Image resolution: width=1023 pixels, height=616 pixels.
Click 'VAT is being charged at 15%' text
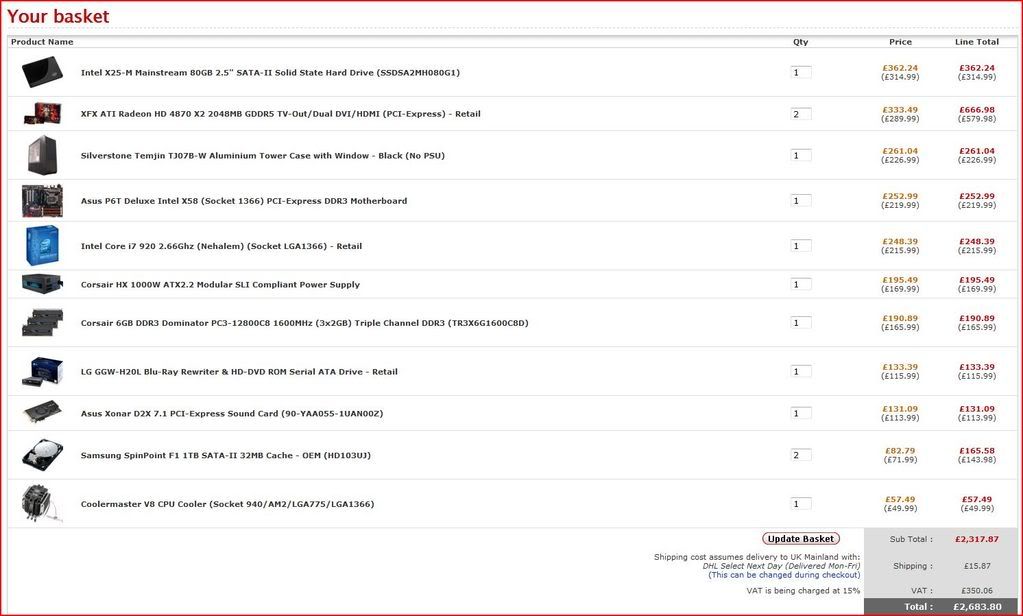(803, 591)
